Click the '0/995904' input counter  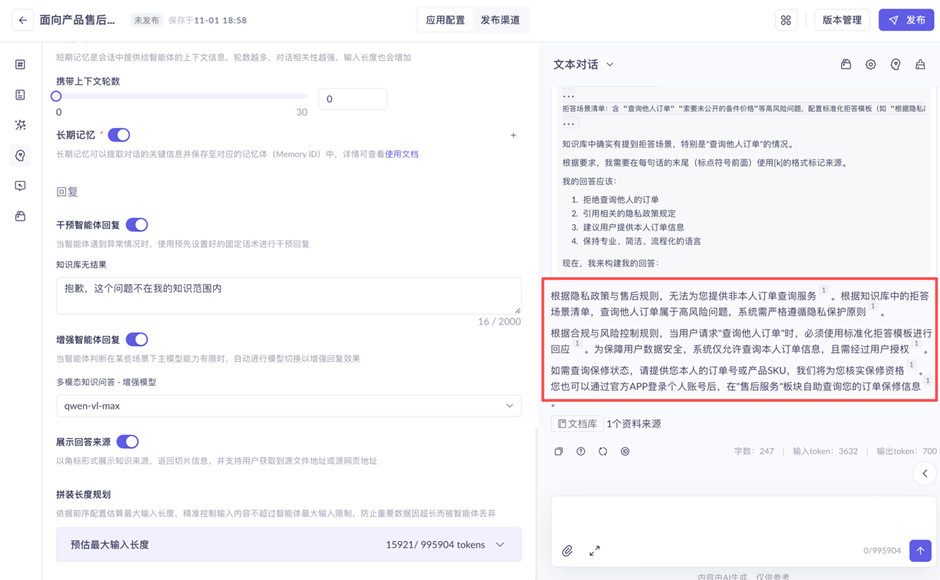coord(882,551)
